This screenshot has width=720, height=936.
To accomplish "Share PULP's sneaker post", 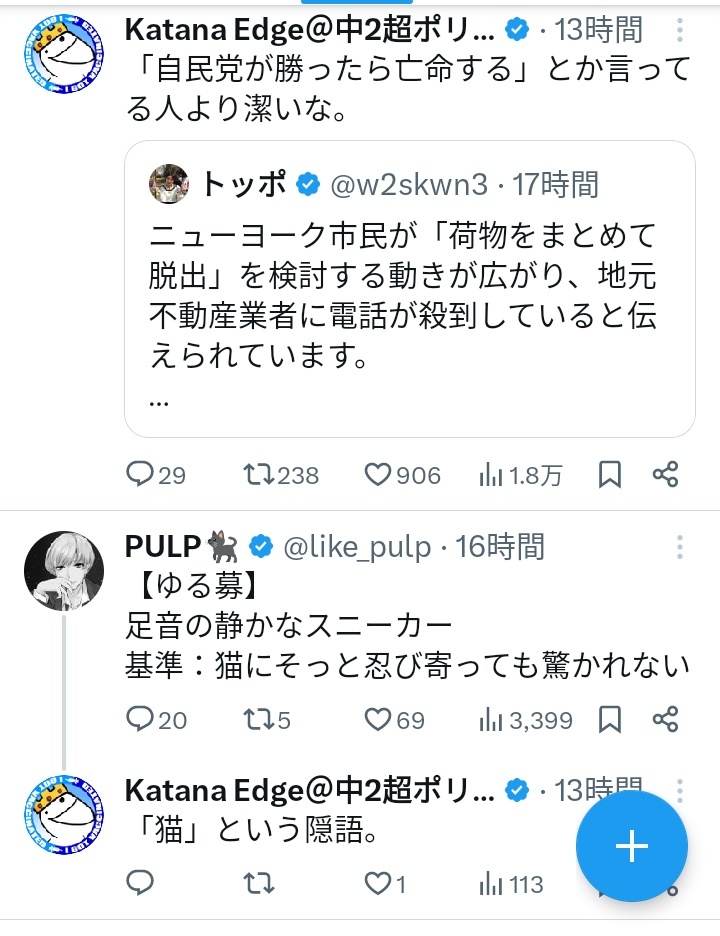I will 666,718.
